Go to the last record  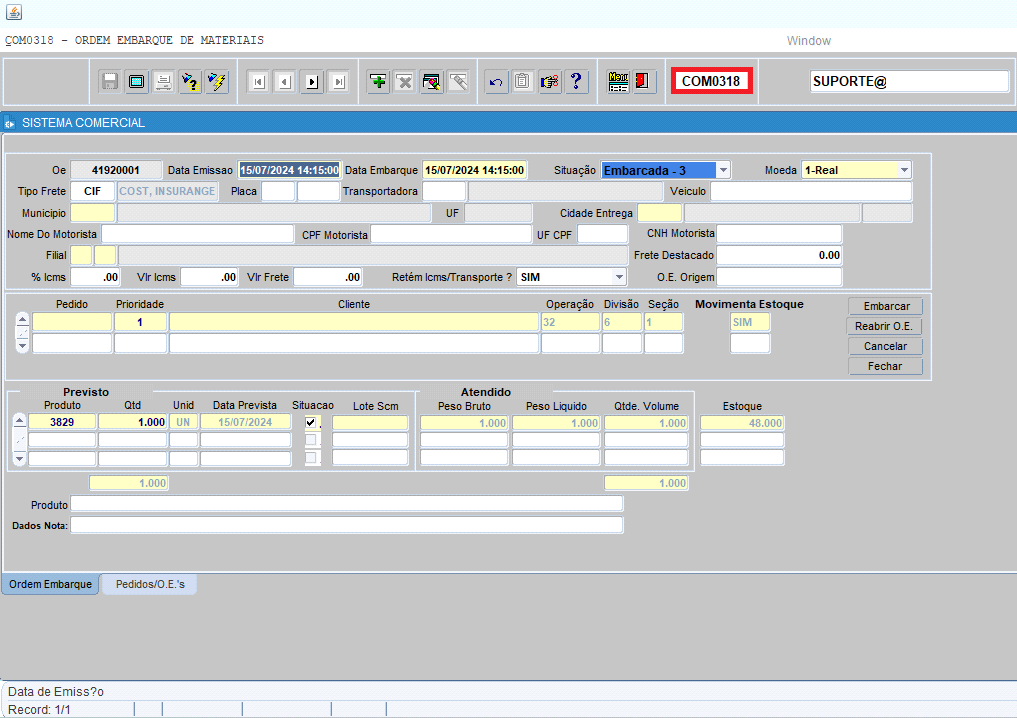[x=339, y=82]
